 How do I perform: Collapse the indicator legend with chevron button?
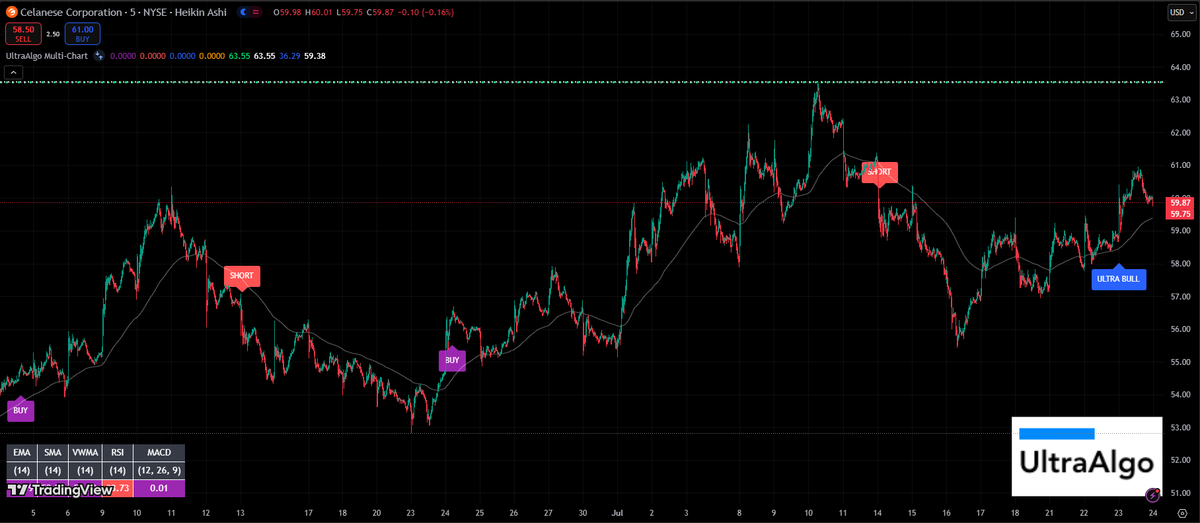[14, 72]
